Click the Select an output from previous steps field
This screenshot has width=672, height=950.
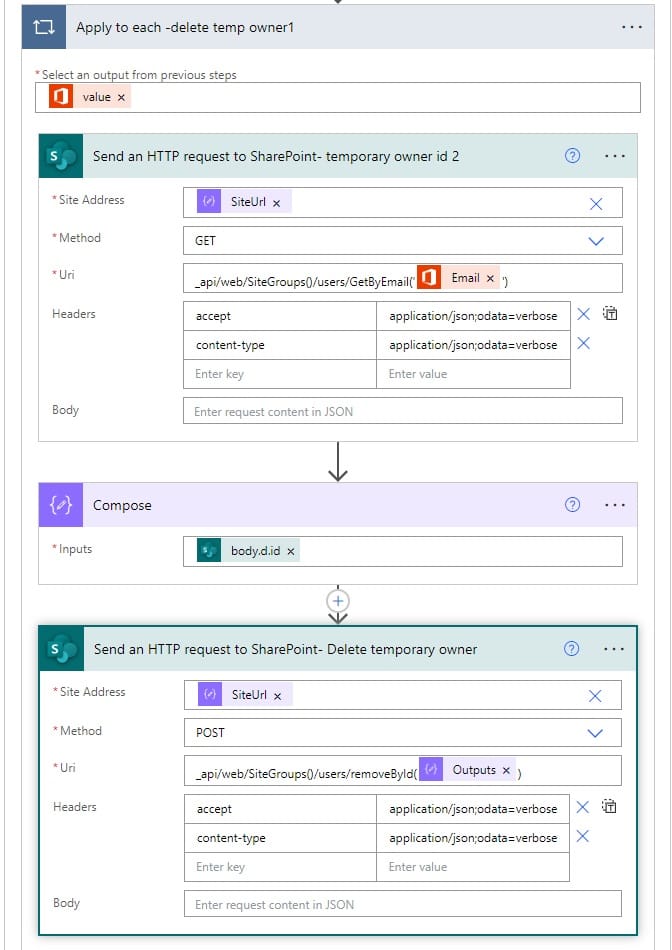338,98
